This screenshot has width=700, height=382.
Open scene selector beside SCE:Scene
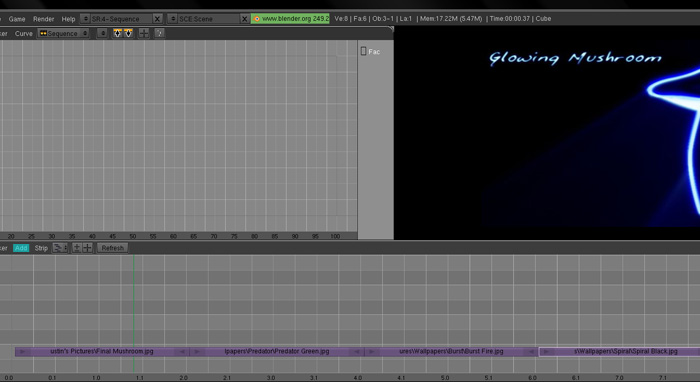coord(173,19)
